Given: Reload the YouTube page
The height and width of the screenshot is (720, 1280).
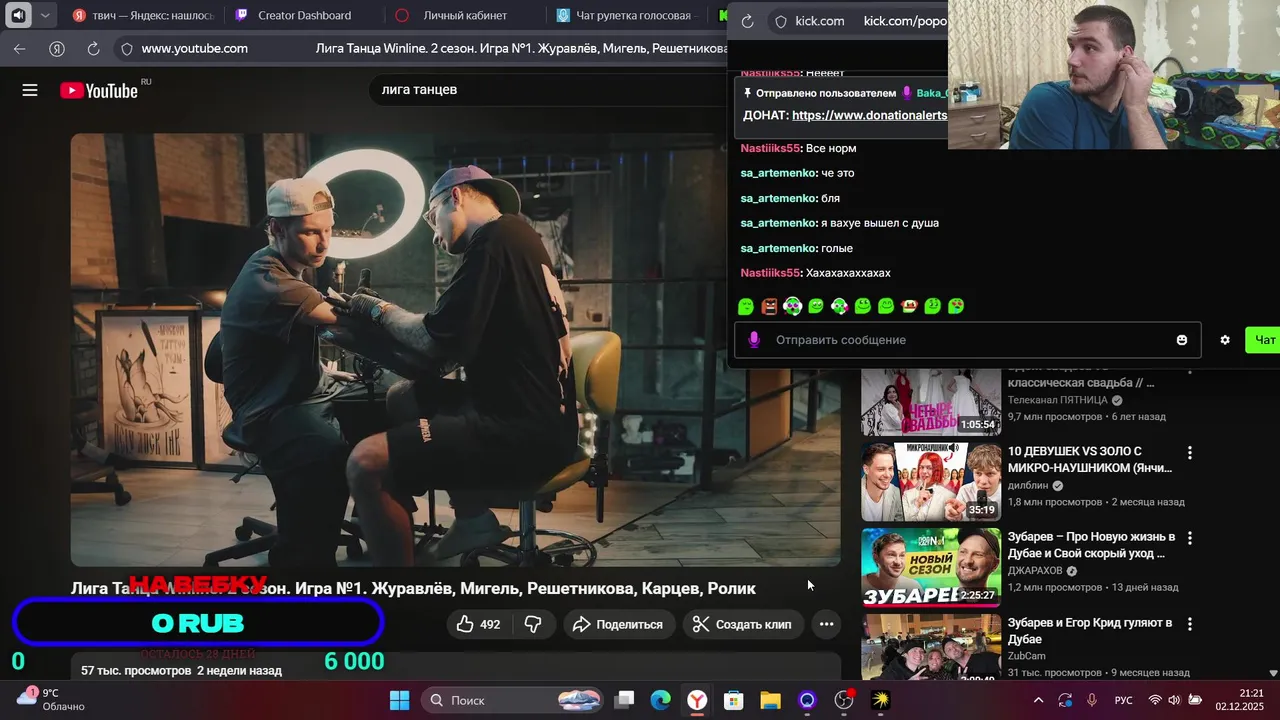Looking at the screenshot, I should coord(93,48).
